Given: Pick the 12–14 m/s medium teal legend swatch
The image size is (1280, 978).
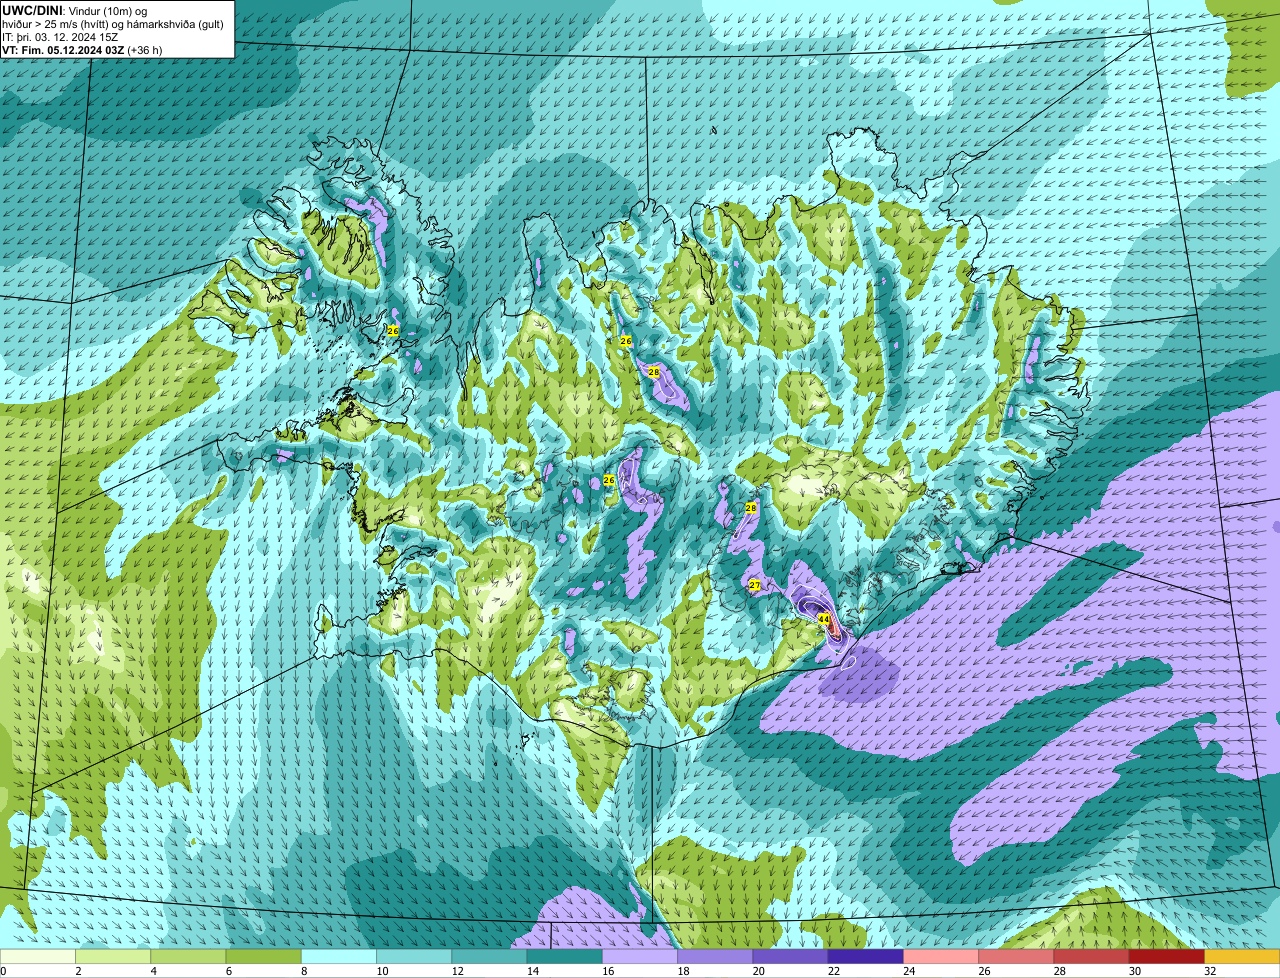Looking at the screenshot, I should (489, 956).
